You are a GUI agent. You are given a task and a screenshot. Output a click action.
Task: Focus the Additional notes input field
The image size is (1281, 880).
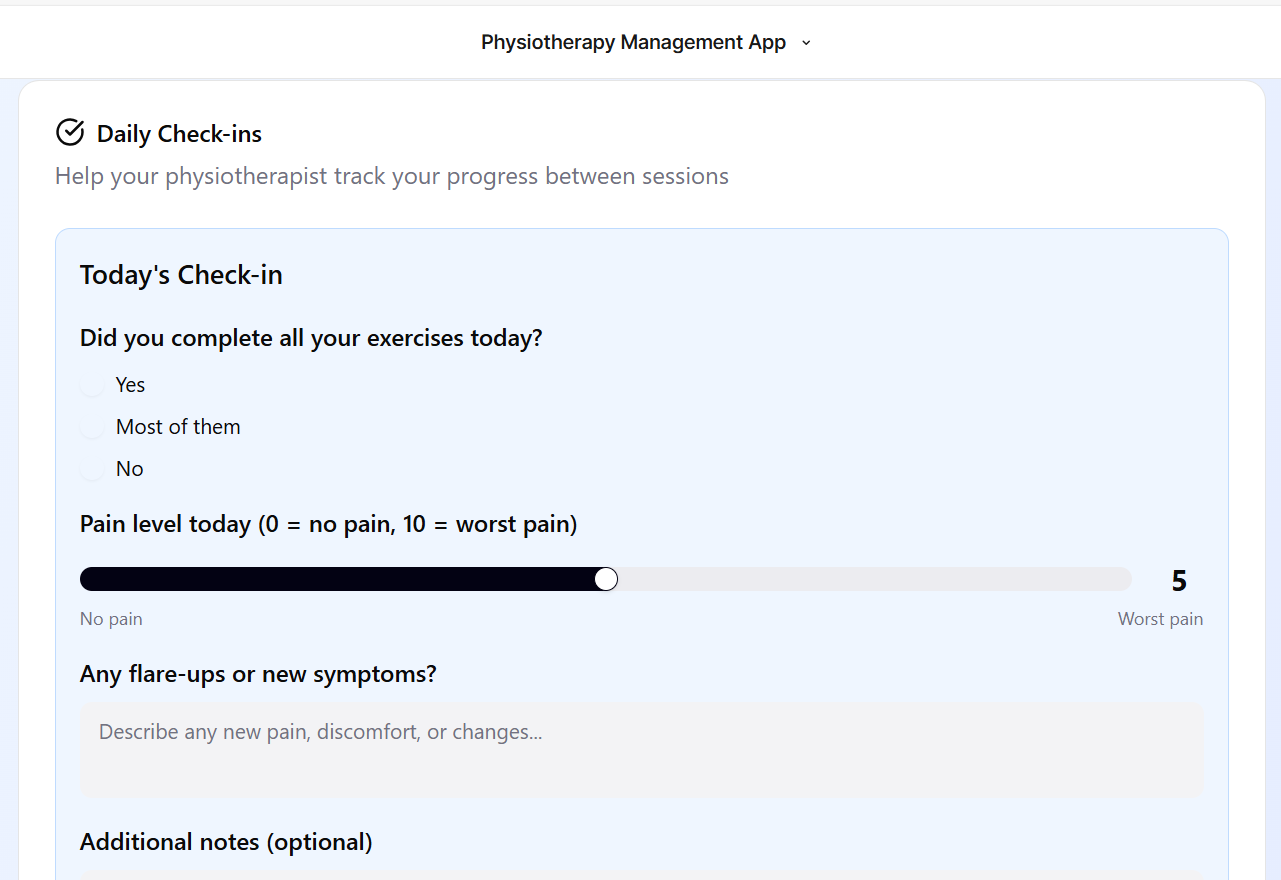640,875
